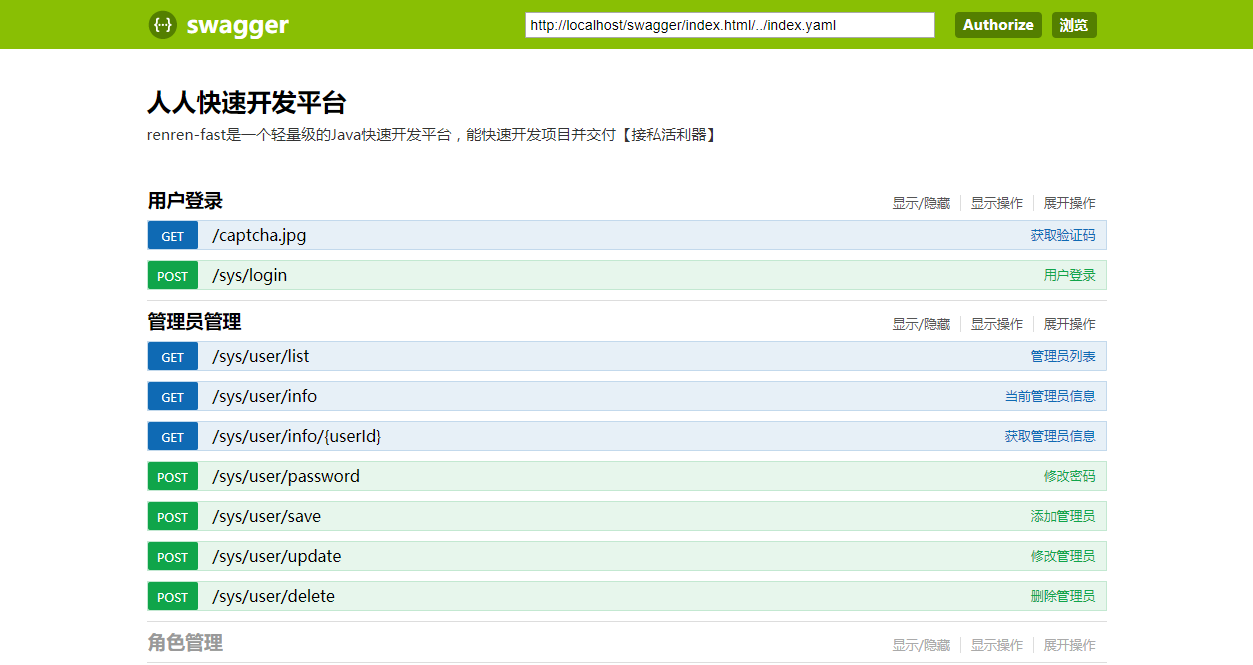Toggle 显示/隐藏 for the 用户登录 section
The image size is (1253, 665).
click(921, 203)
